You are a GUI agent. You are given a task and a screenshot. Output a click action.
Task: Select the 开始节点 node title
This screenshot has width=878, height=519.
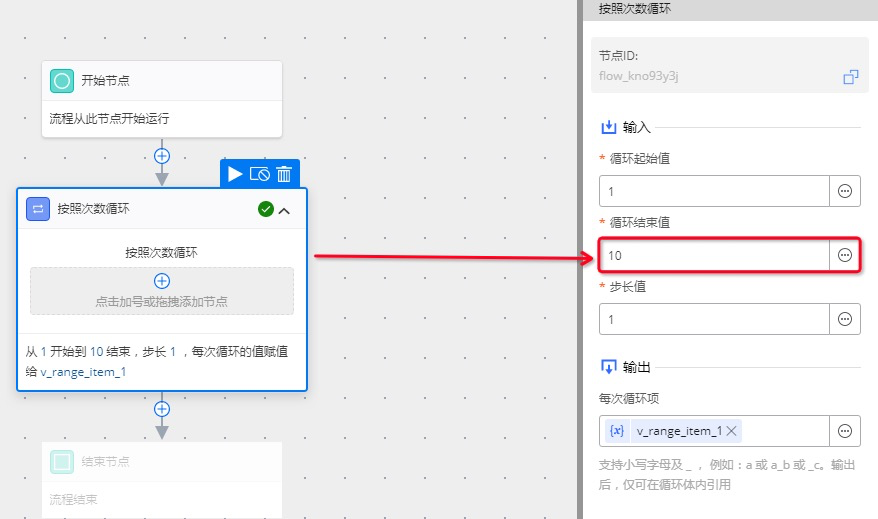(x=105, y=81)
